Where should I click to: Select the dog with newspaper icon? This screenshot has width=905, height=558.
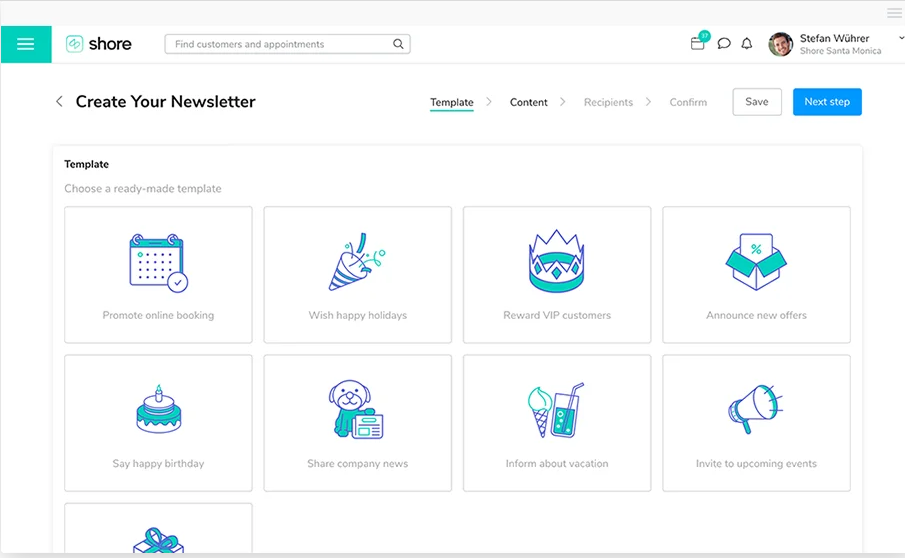click(x=356, y=409)
